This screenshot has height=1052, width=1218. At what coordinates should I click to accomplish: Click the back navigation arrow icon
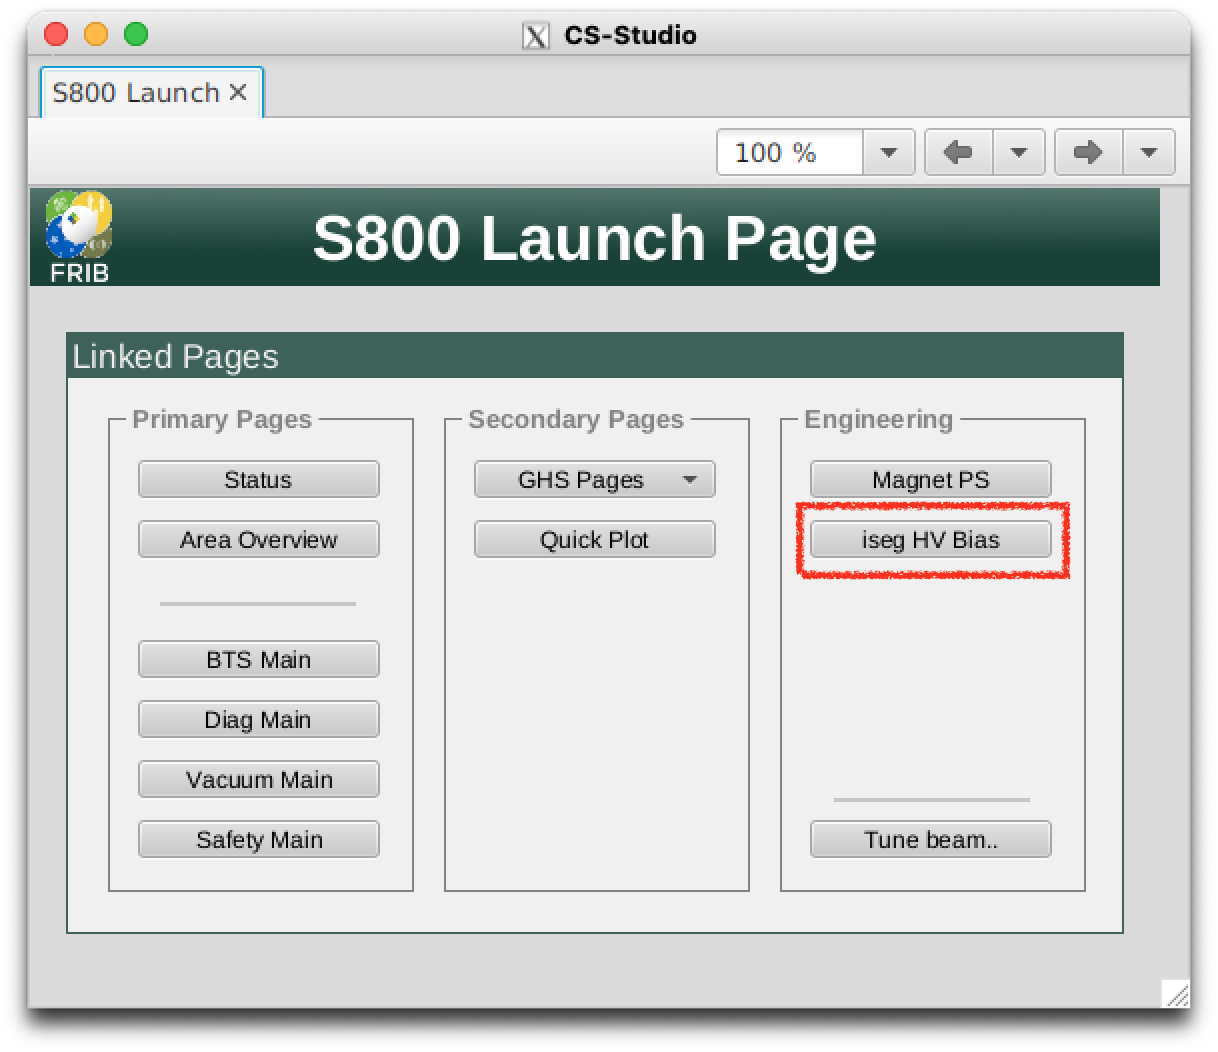(x=958, y=153)
